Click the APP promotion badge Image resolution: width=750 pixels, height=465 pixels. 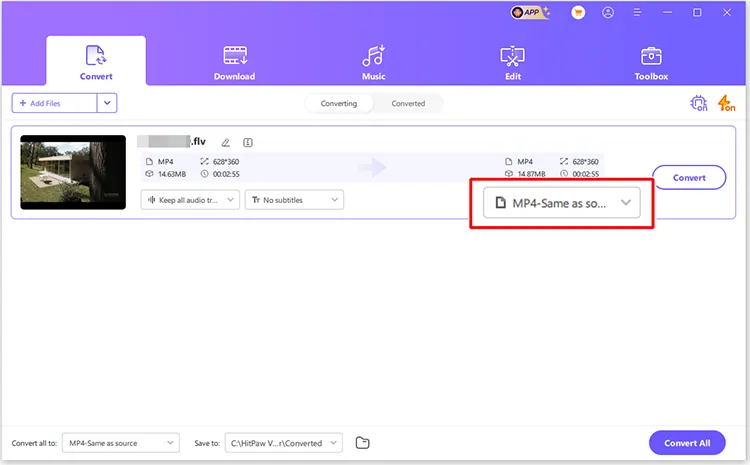coord(530,12)
